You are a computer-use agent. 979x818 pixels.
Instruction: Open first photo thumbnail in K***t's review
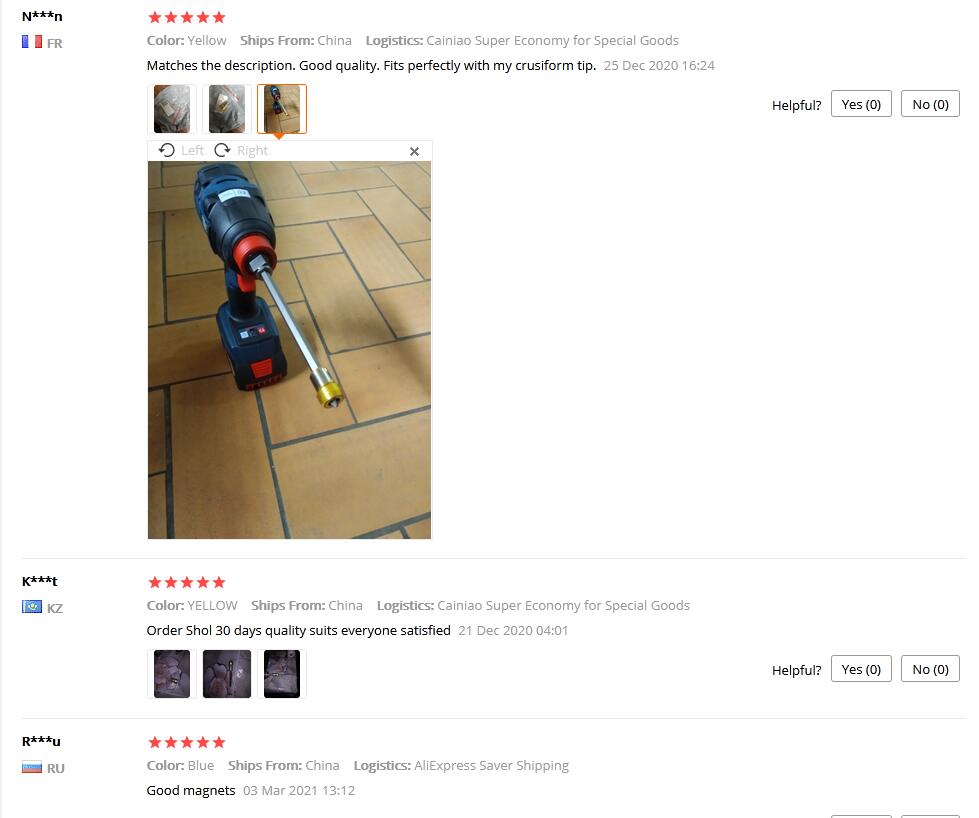(172, 674)
